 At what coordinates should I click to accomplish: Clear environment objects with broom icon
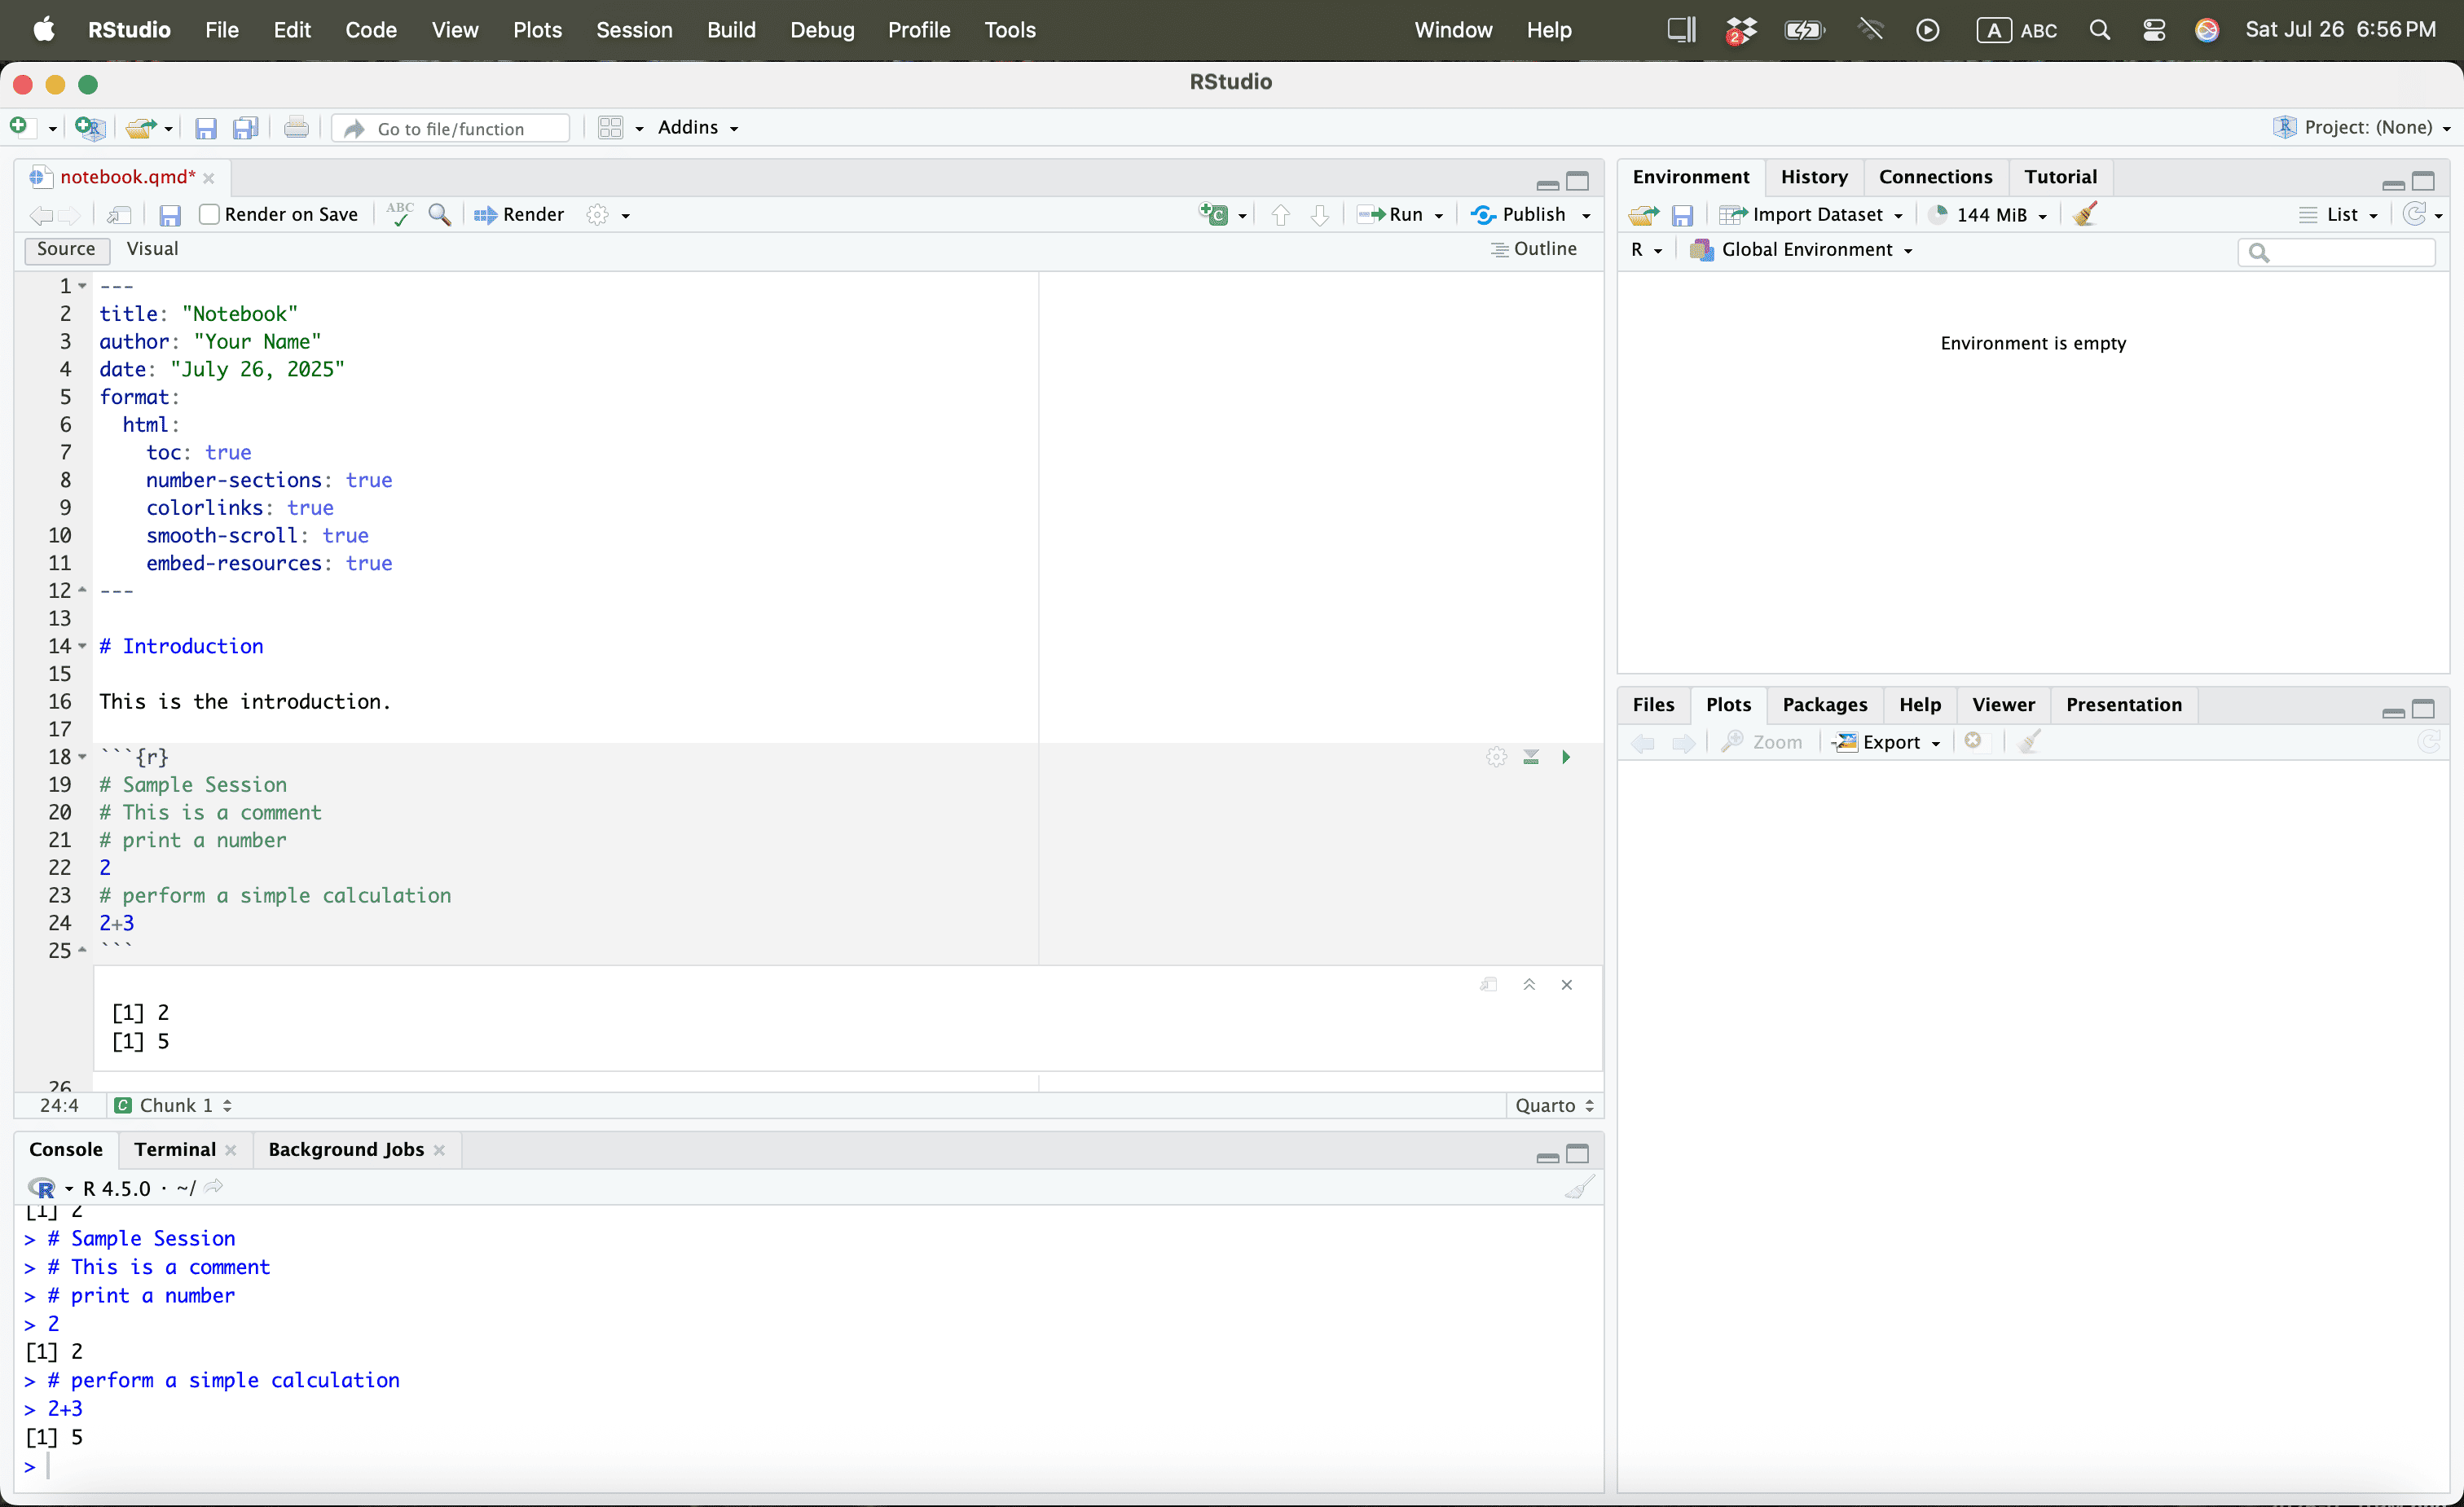(x=2085, y=214)
